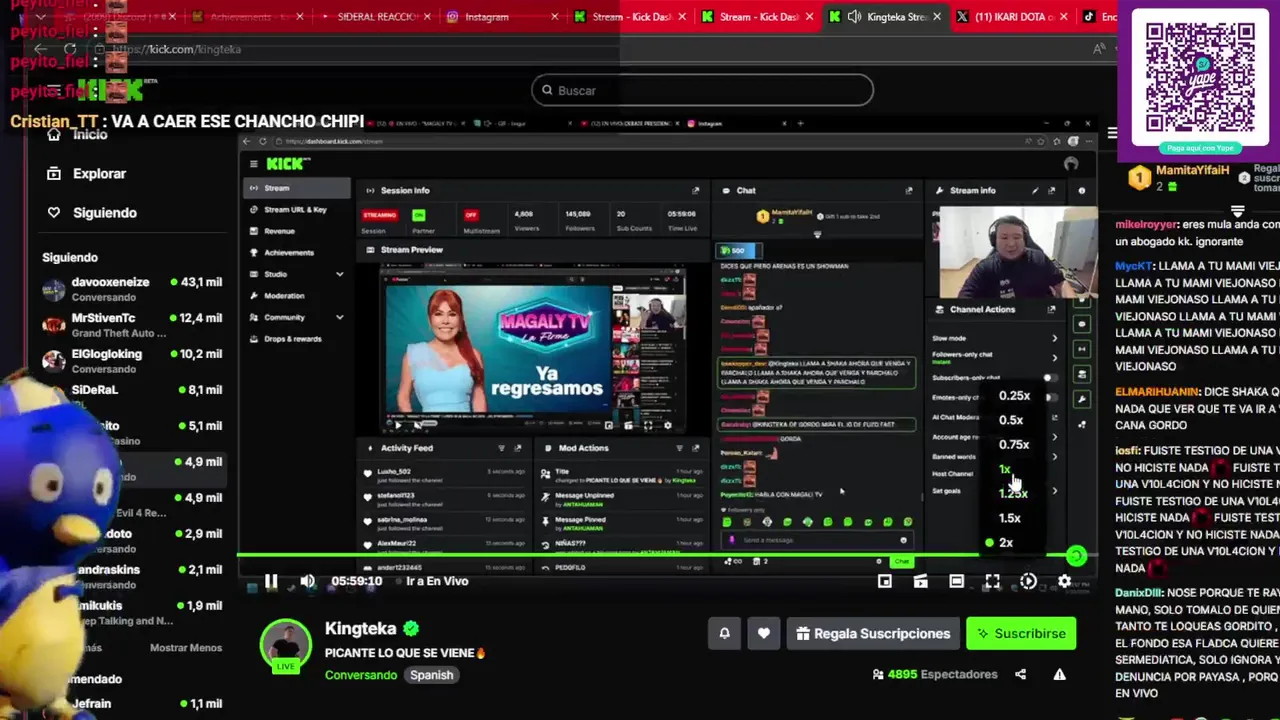Viewport: 1280px width, 720px height.
Task: Select 0.75x playback speed
Action: [1014, 445]
